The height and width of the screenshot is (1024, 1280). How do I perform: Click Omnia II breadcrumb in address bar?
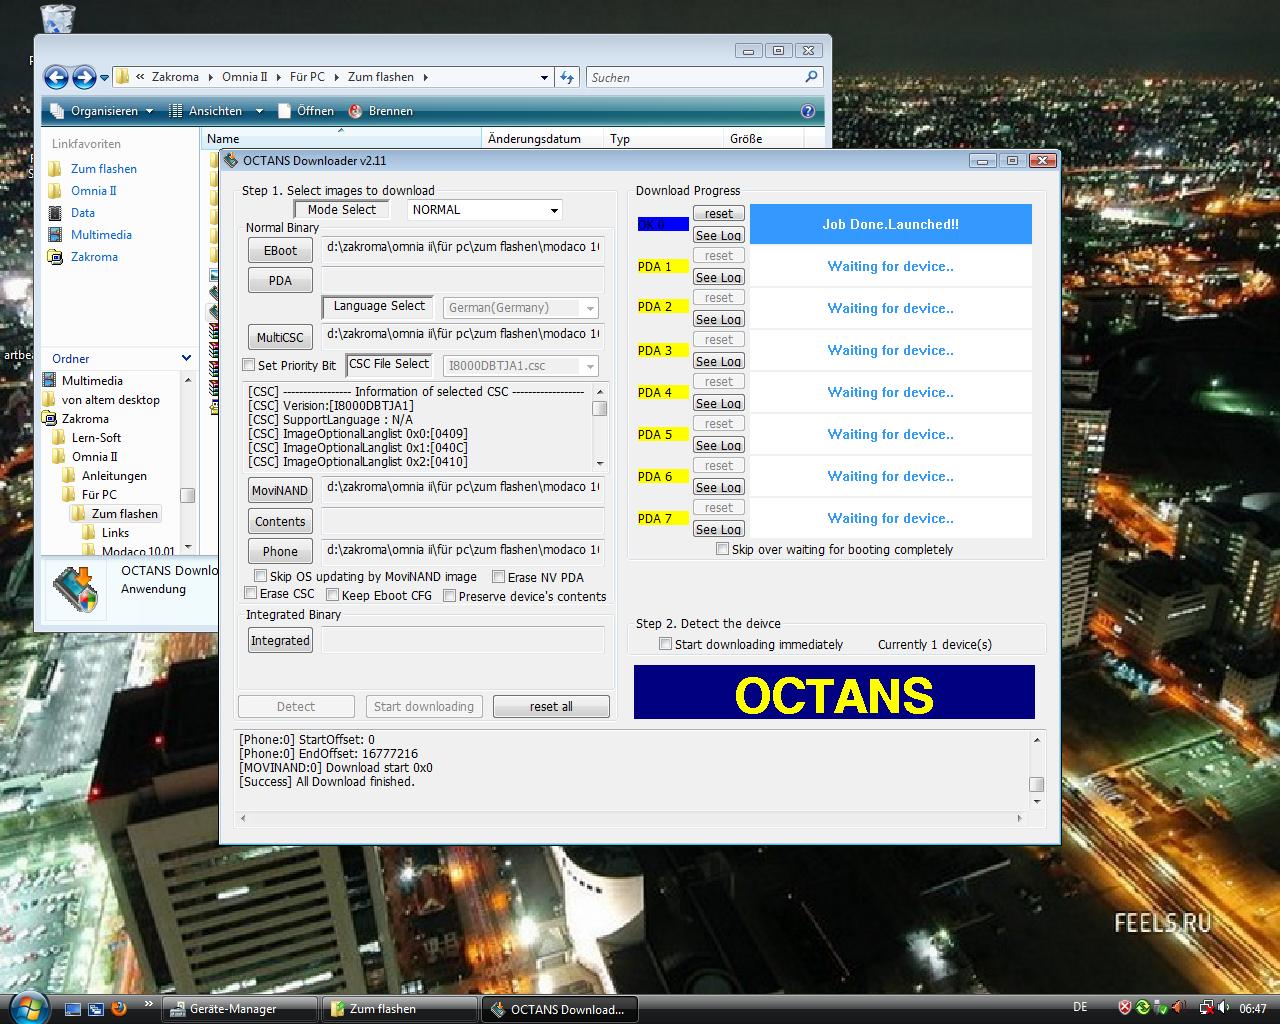coord(244,77)
